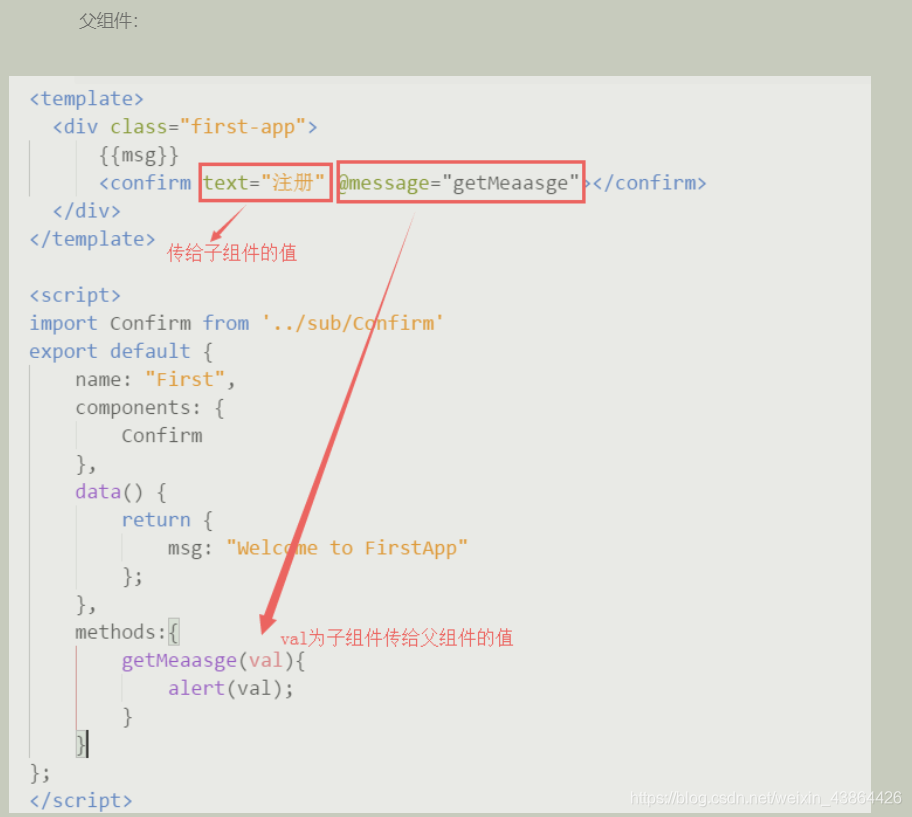The image size is (912, 817).
Task: Click the opening <script> tag
Action: pos(75,295)
